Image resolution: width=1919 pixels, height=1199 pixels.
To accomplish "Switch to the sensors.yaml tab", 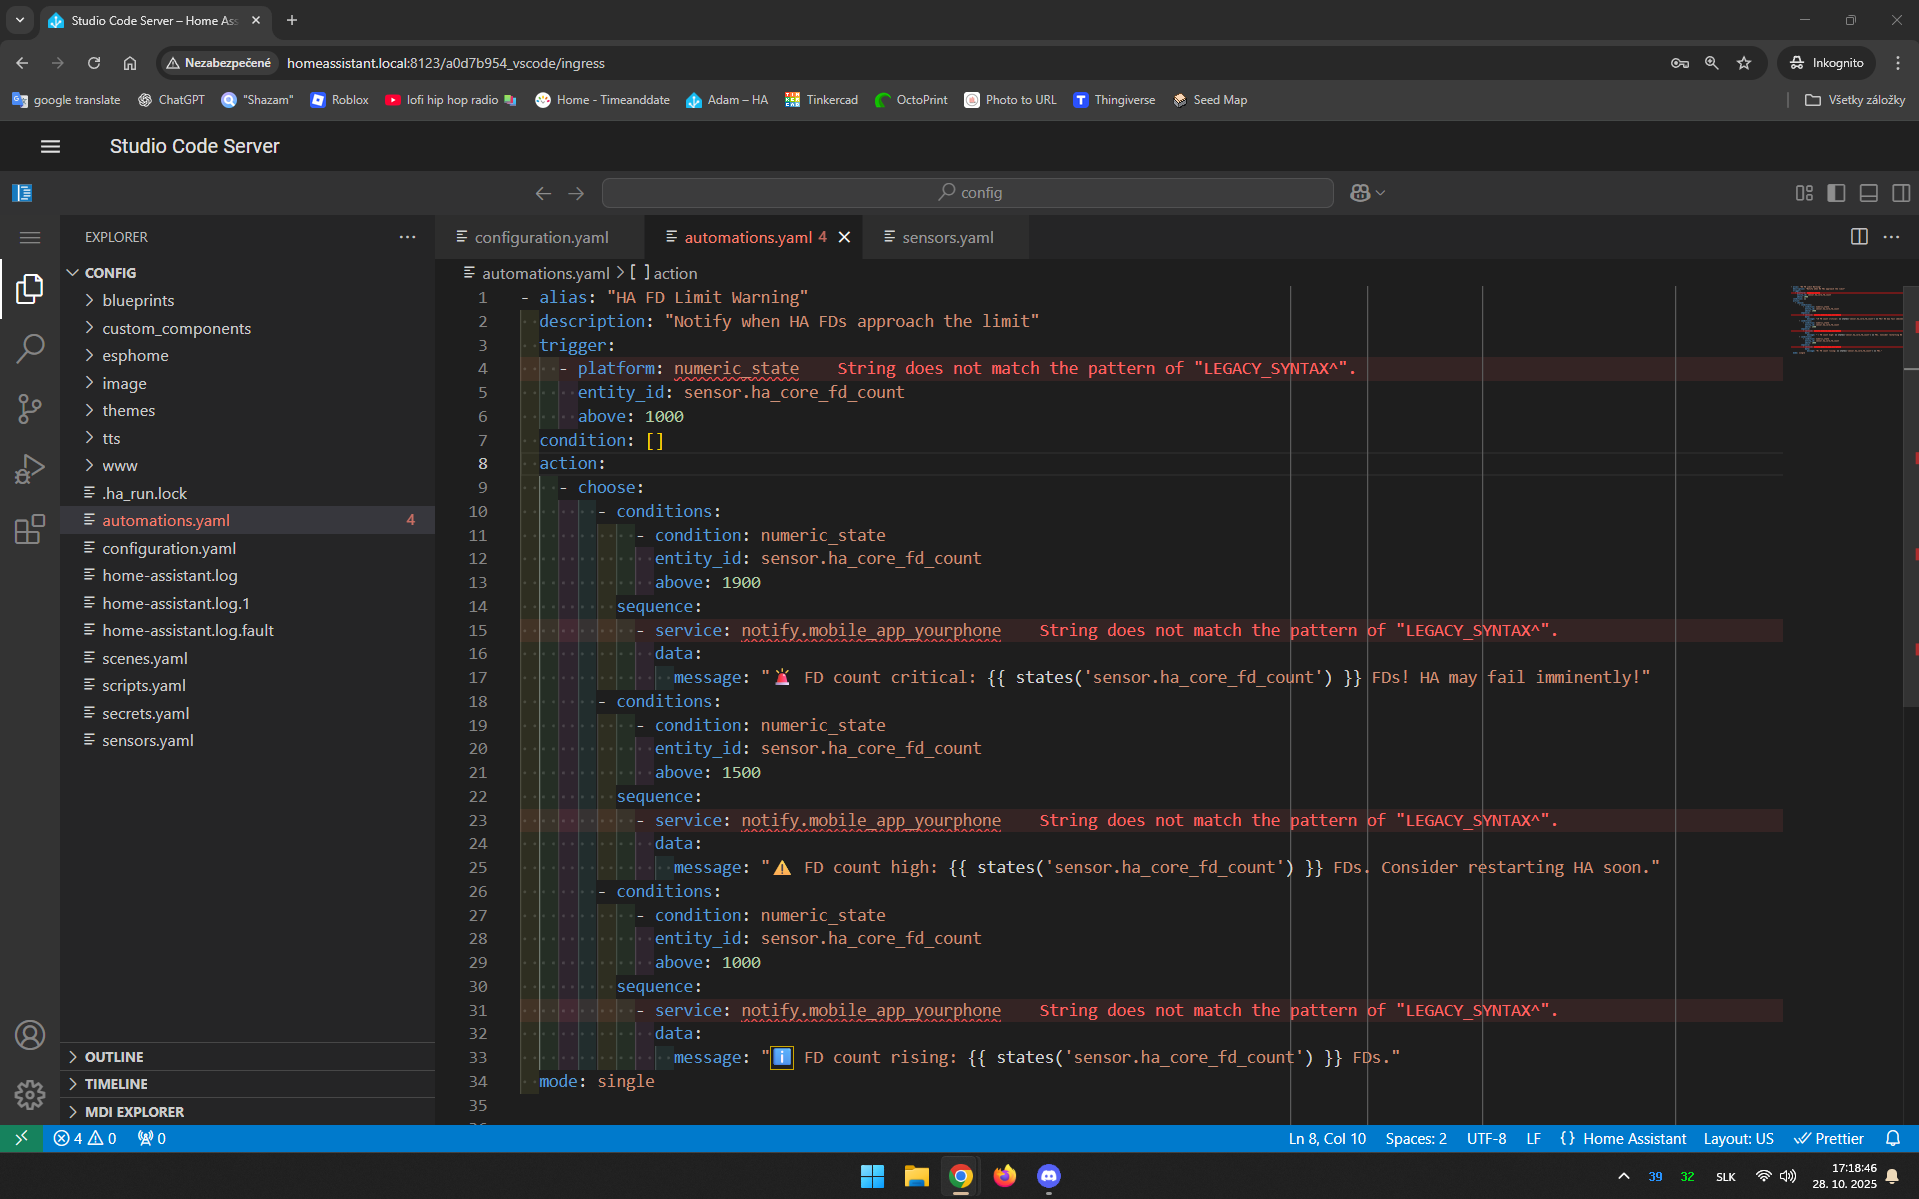I will tap(947, 237).
